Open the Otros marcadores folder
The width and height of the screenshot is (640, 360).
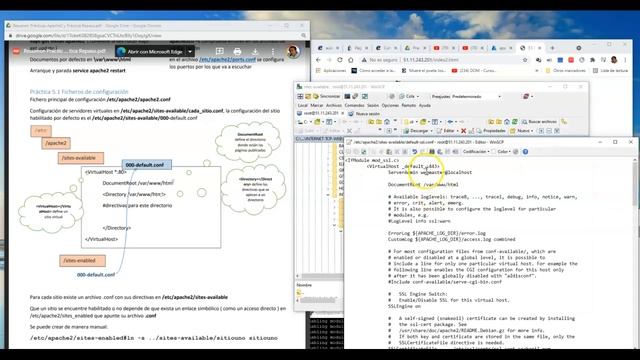click(x=566, y=71)
